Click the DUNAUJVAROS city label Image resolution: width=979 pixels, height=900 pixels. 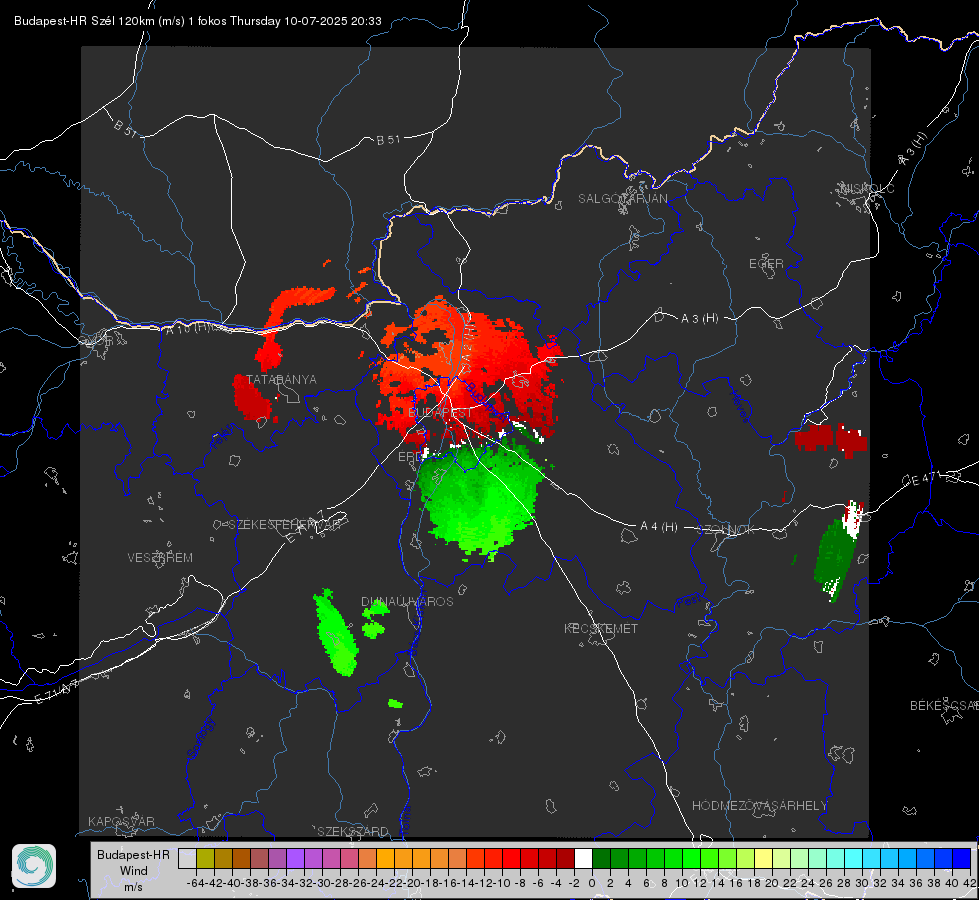tap(407, 601)
